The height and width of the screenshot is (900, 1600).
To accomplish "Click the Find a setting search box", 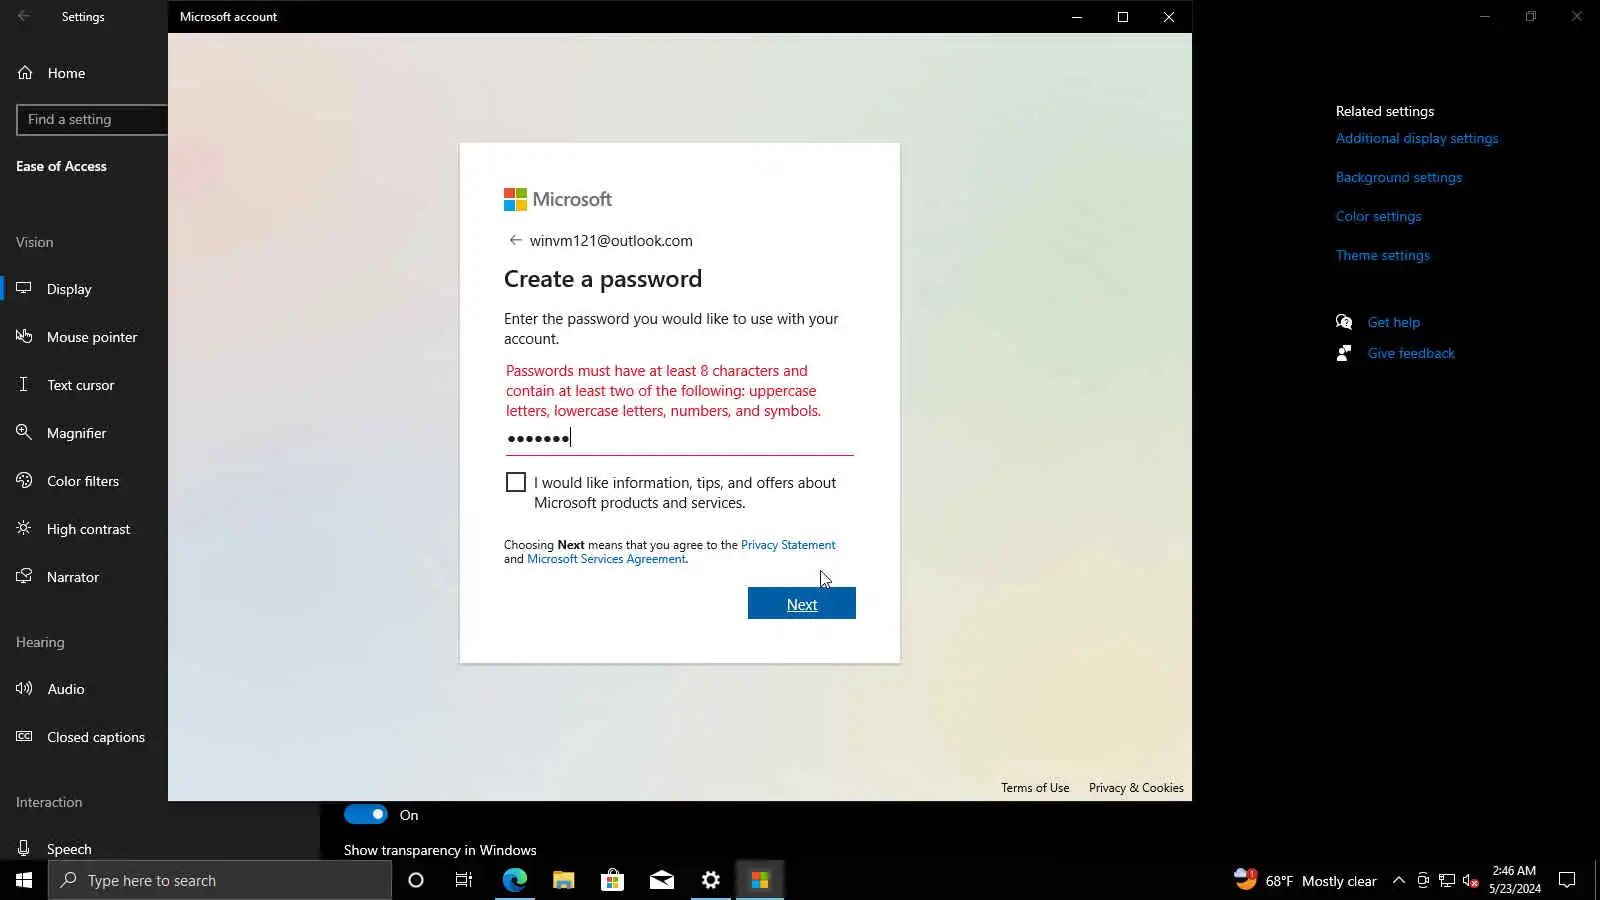I will point(92,119).
